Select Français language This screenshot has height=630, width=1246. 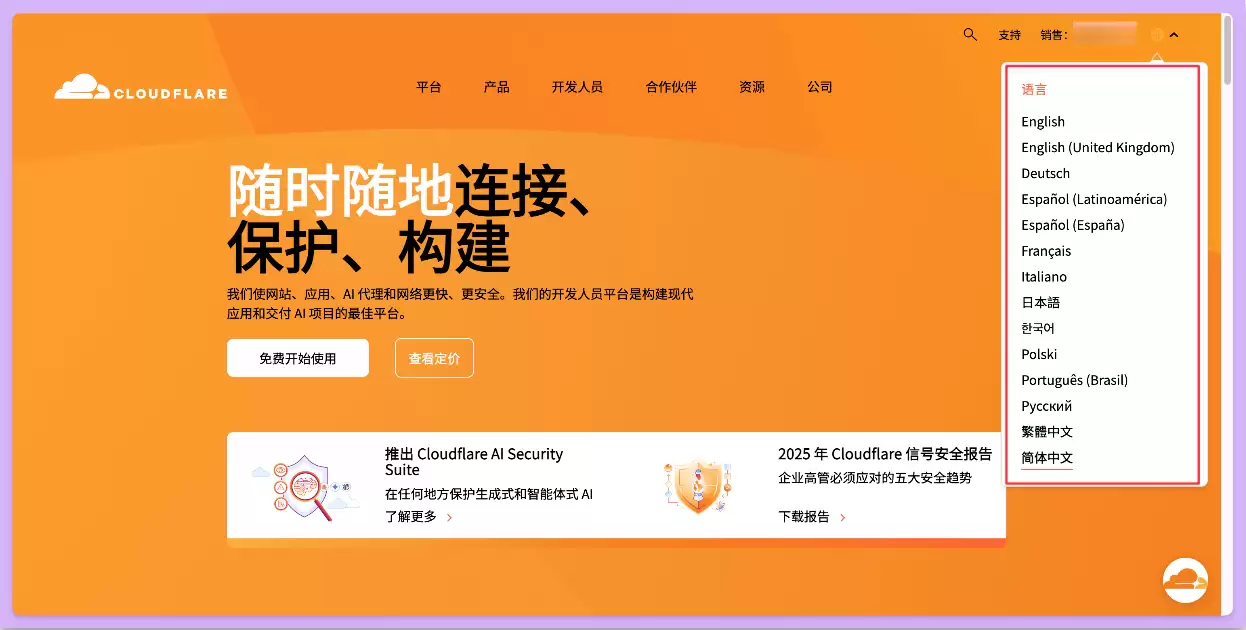point(1046,251)
